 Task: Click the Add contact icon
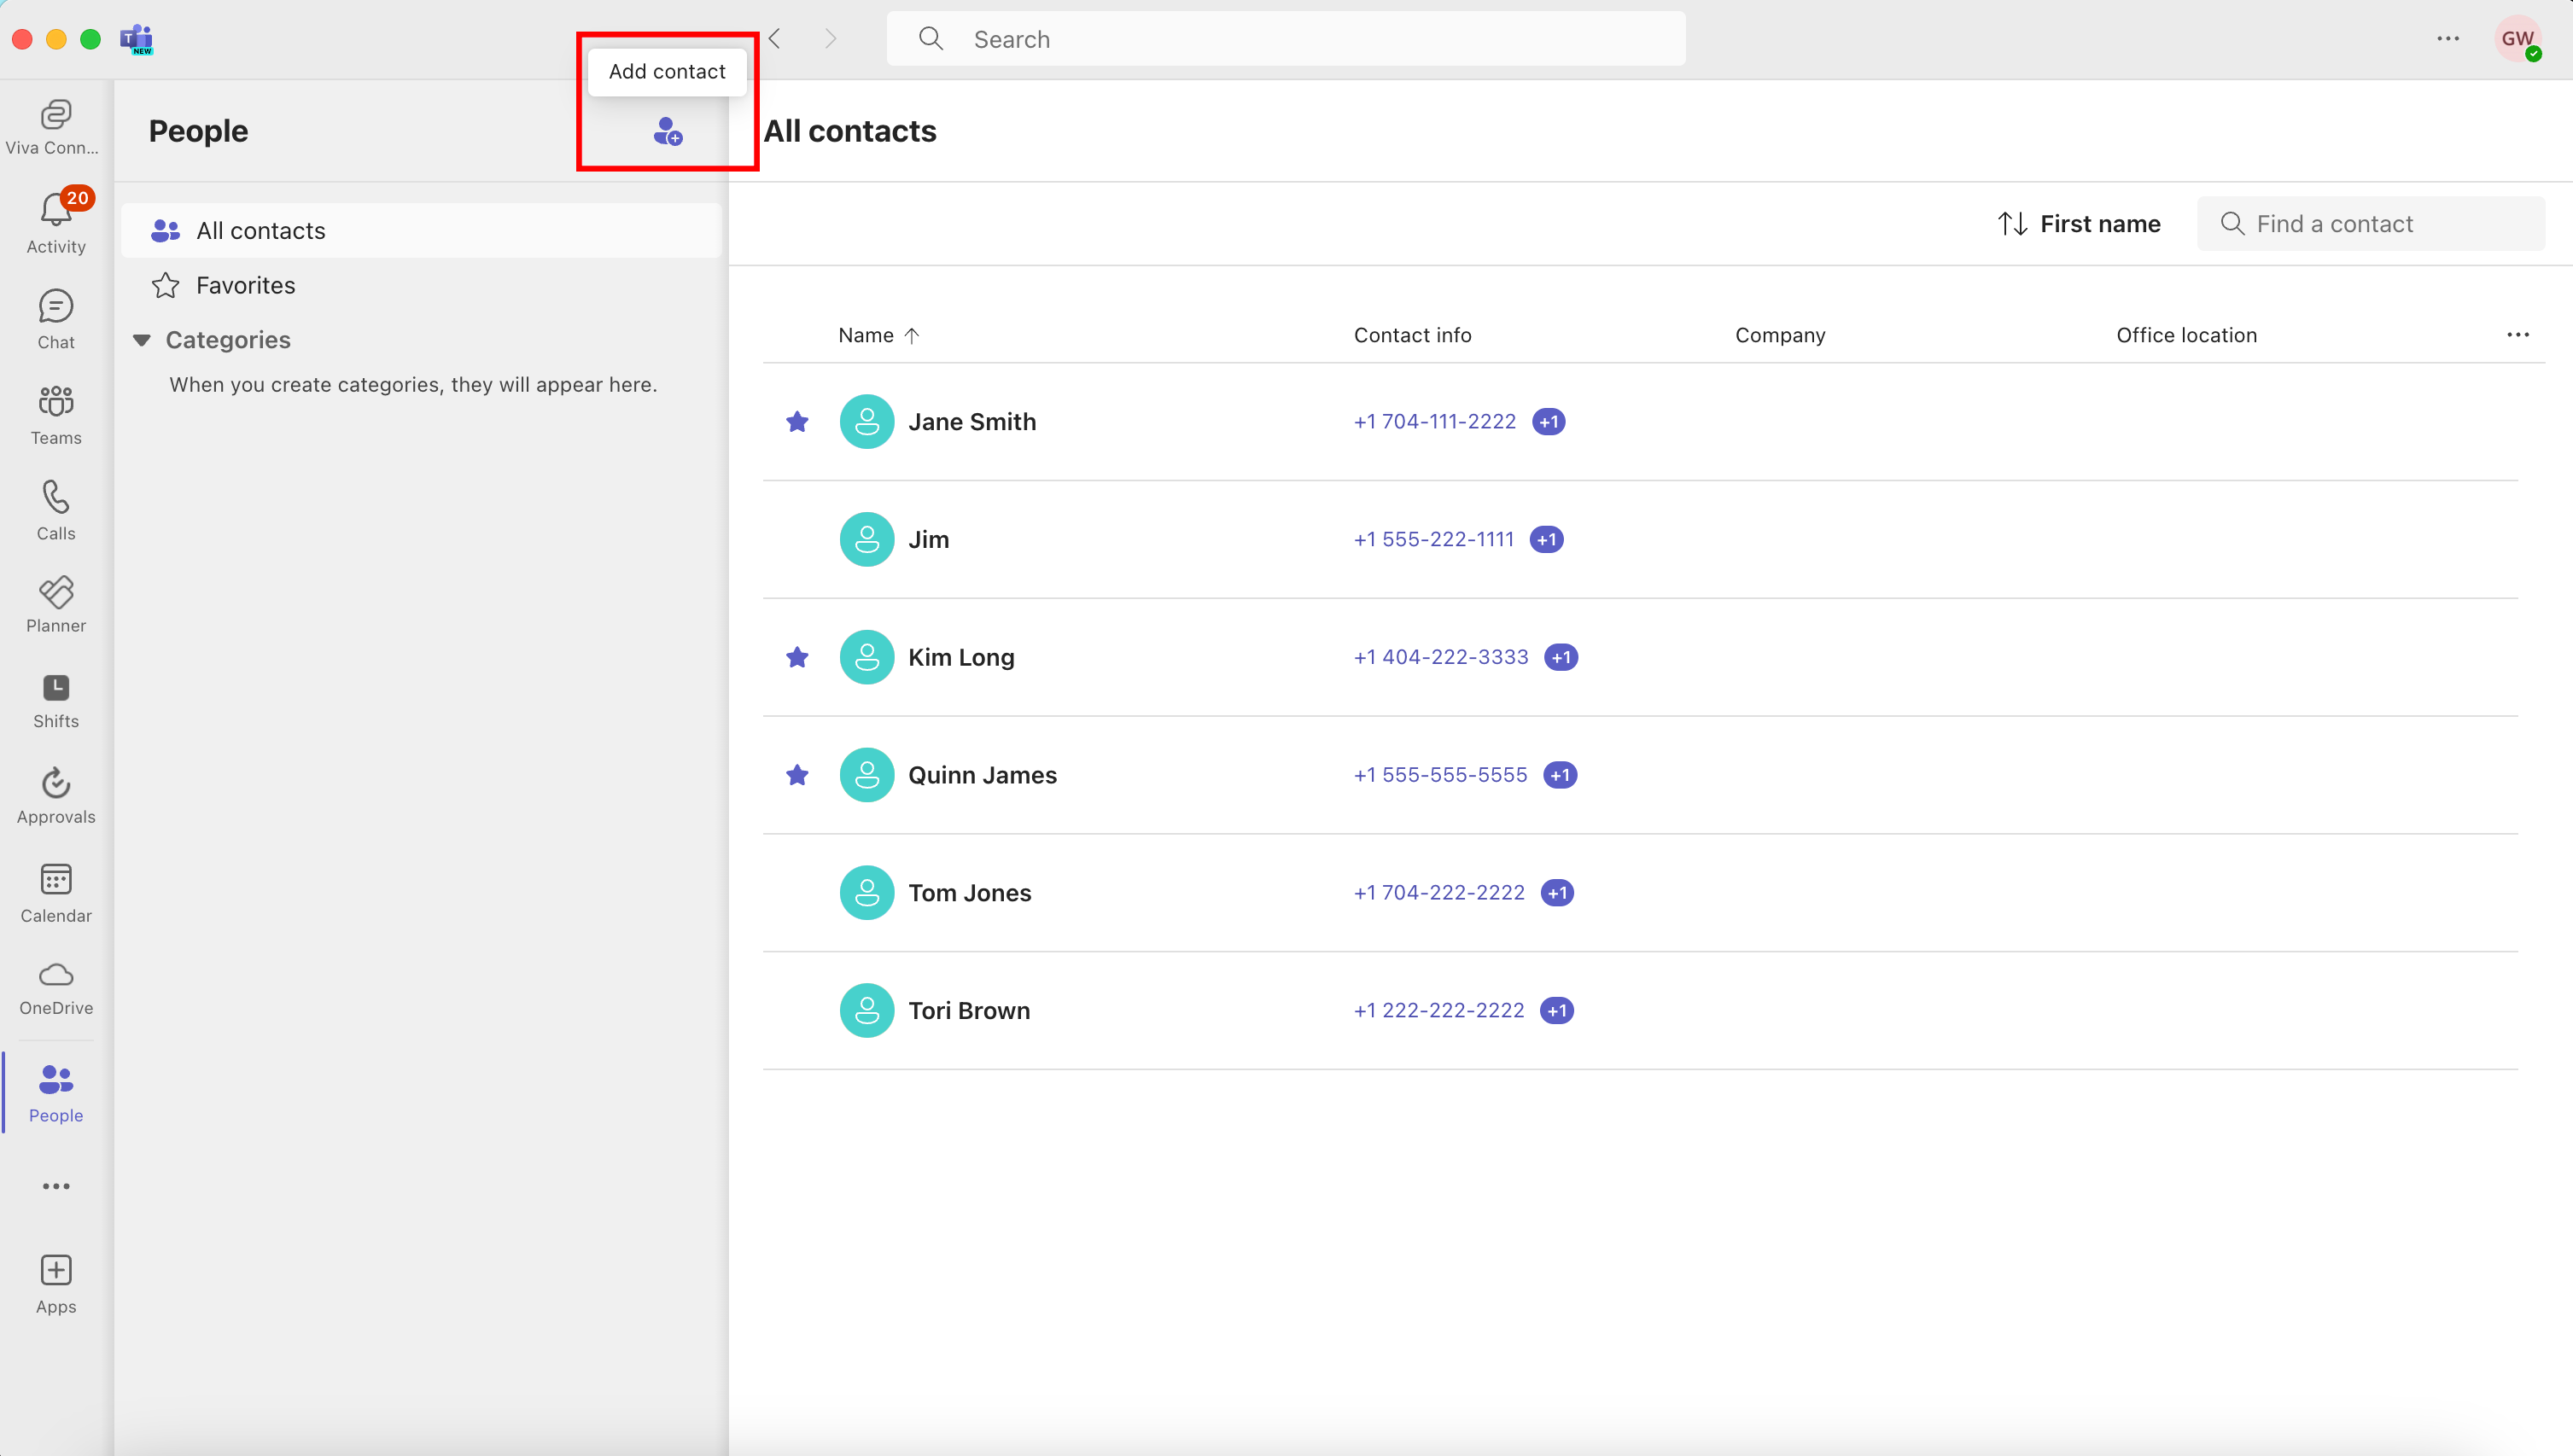pyautogui.click(x=668, y=131)
